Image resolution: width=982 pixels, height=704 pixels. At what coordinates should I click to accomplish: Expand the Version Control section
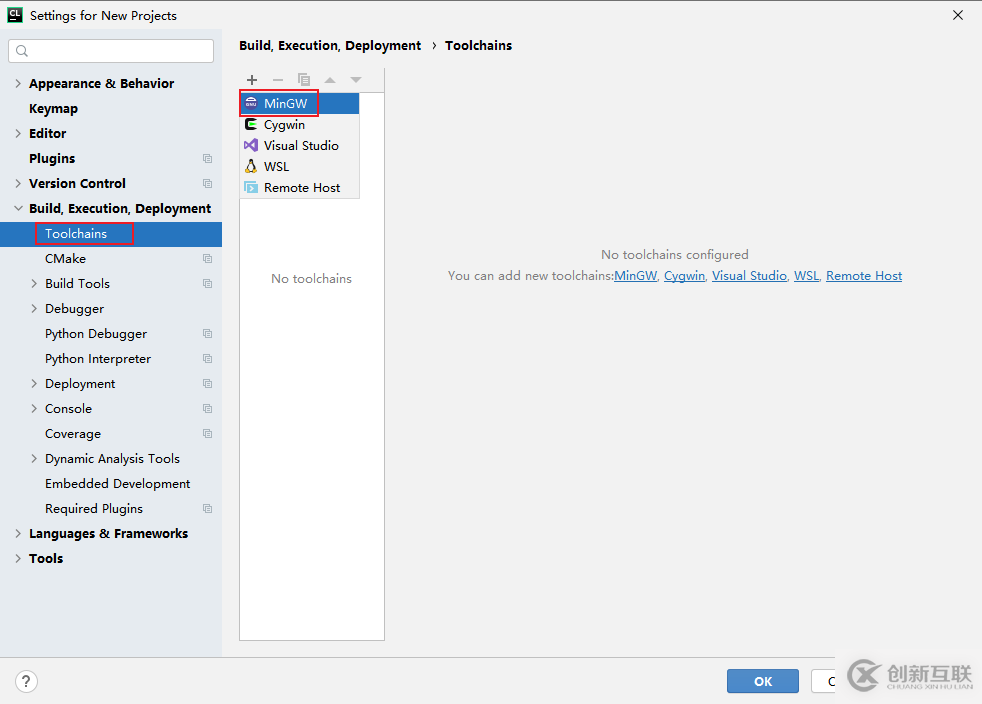tap(18, 184)
